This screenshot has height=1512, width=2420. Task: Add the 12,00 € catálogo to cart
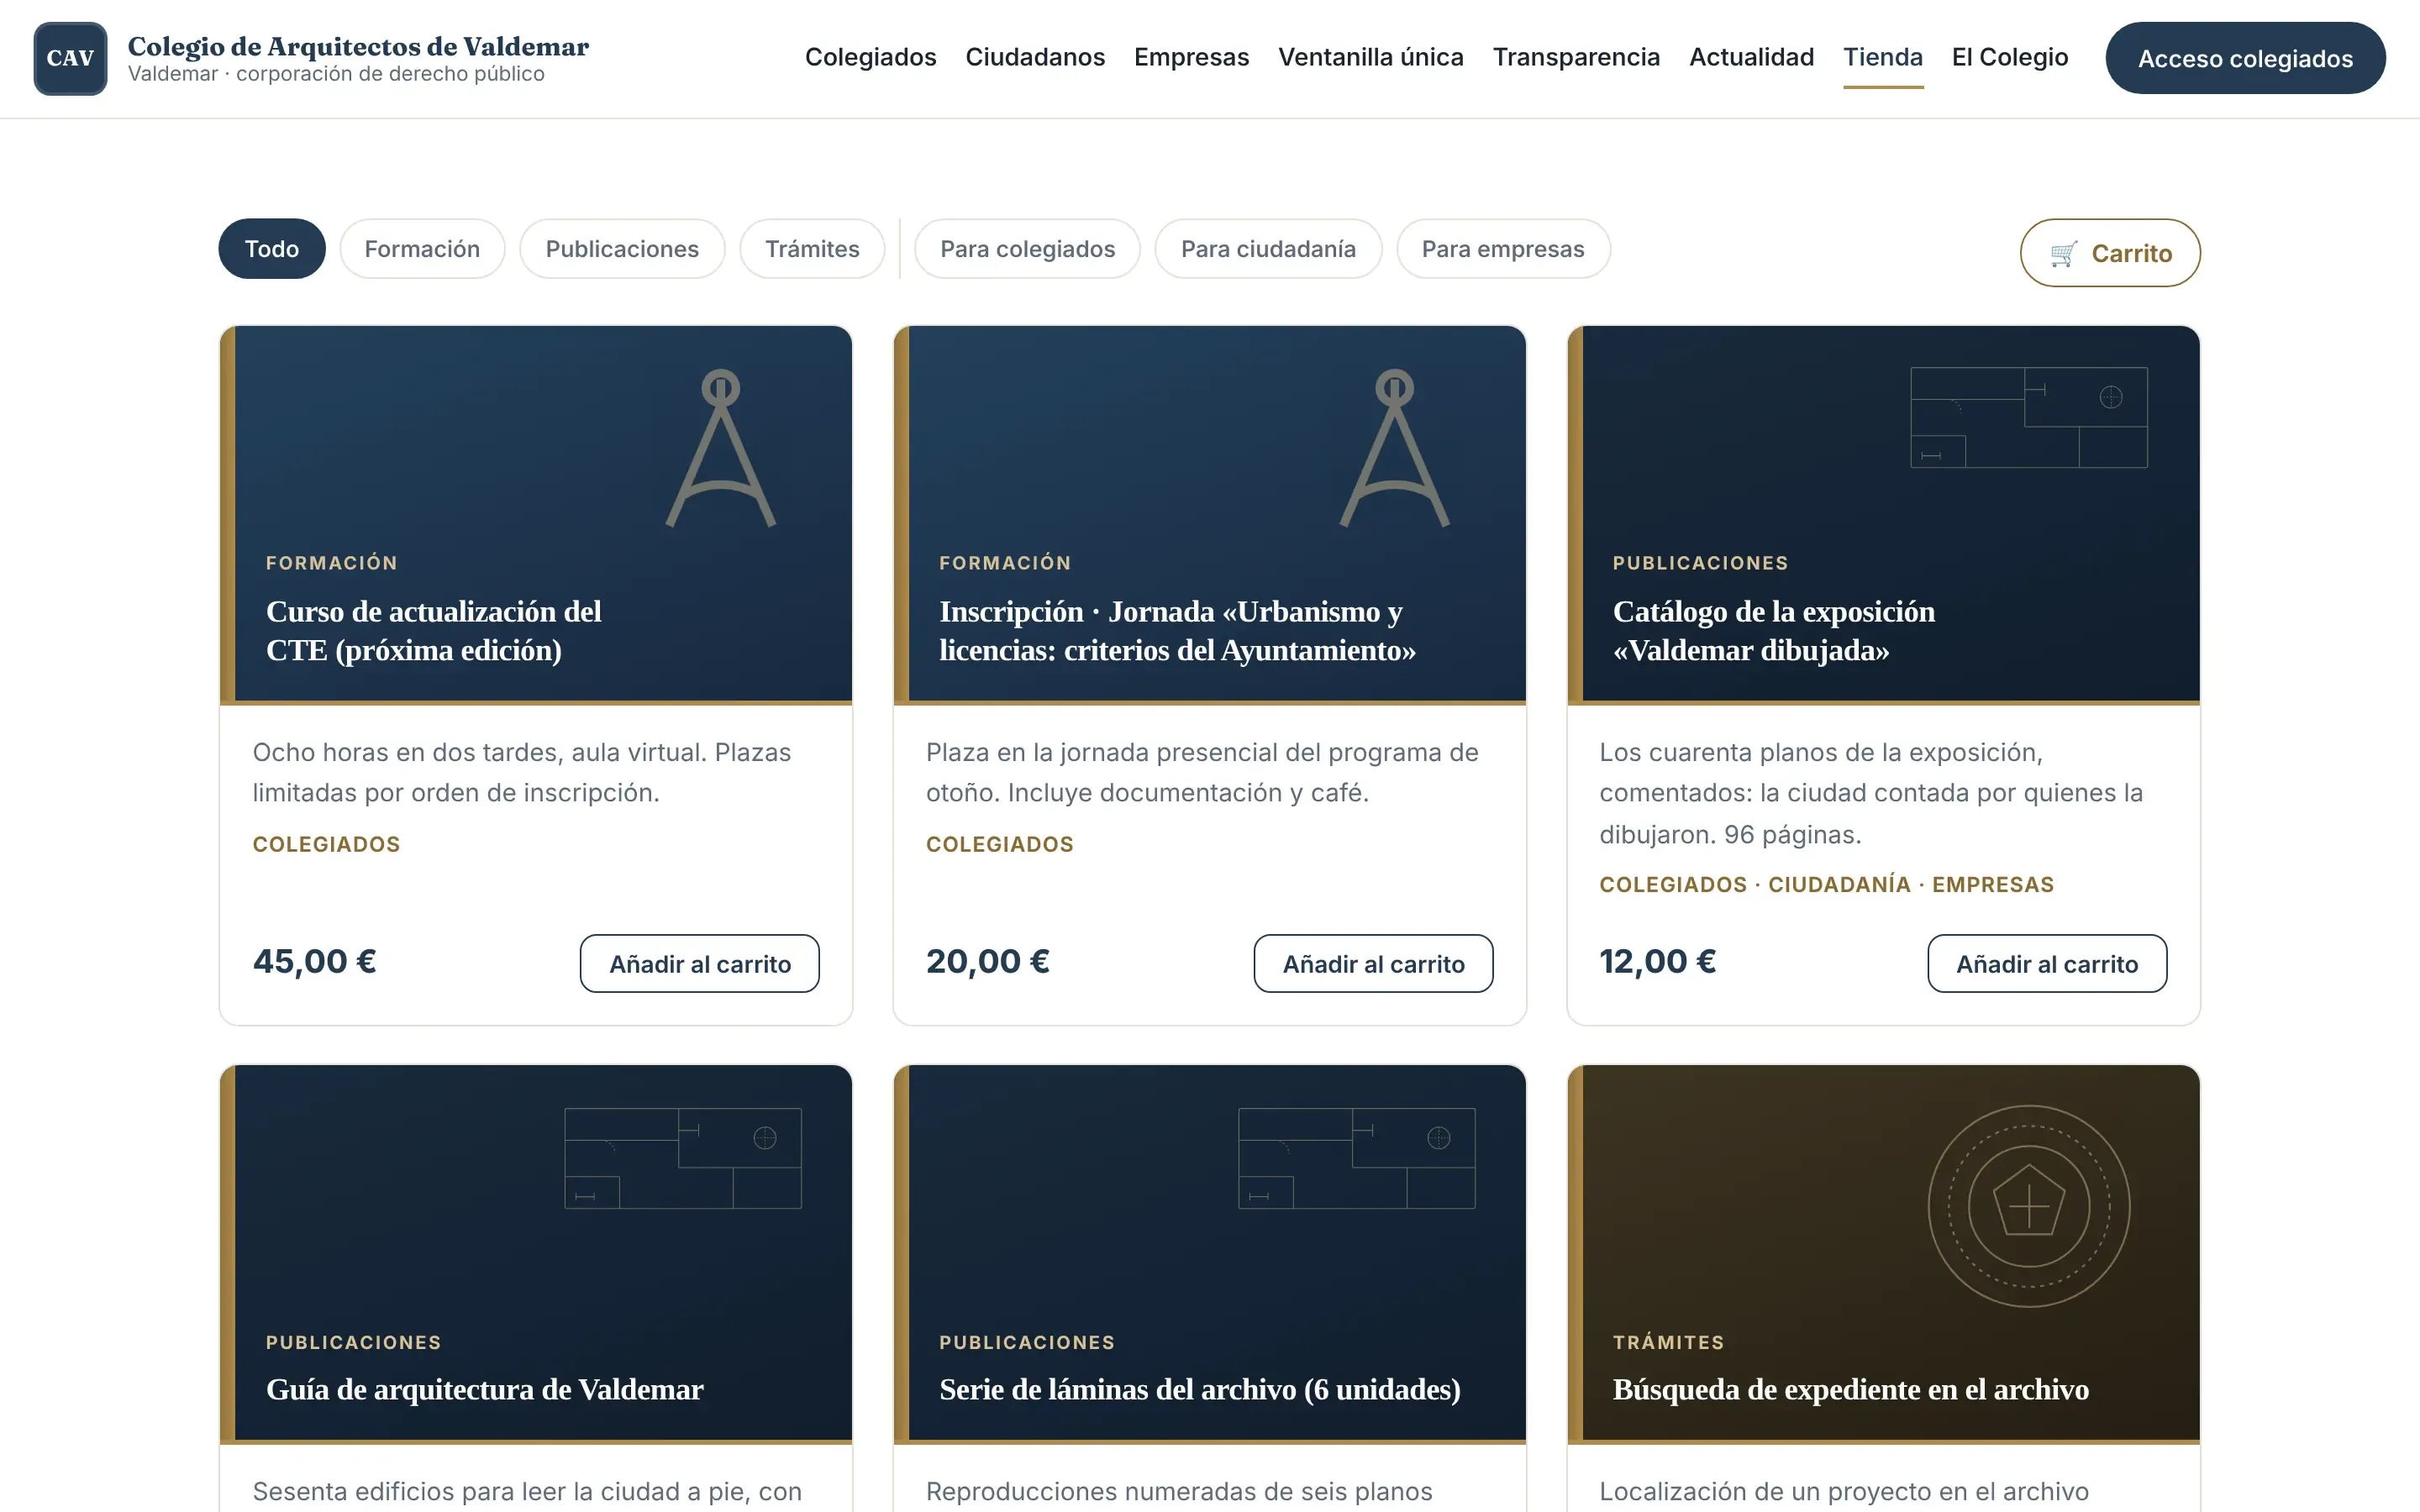tap(2047, 963)
